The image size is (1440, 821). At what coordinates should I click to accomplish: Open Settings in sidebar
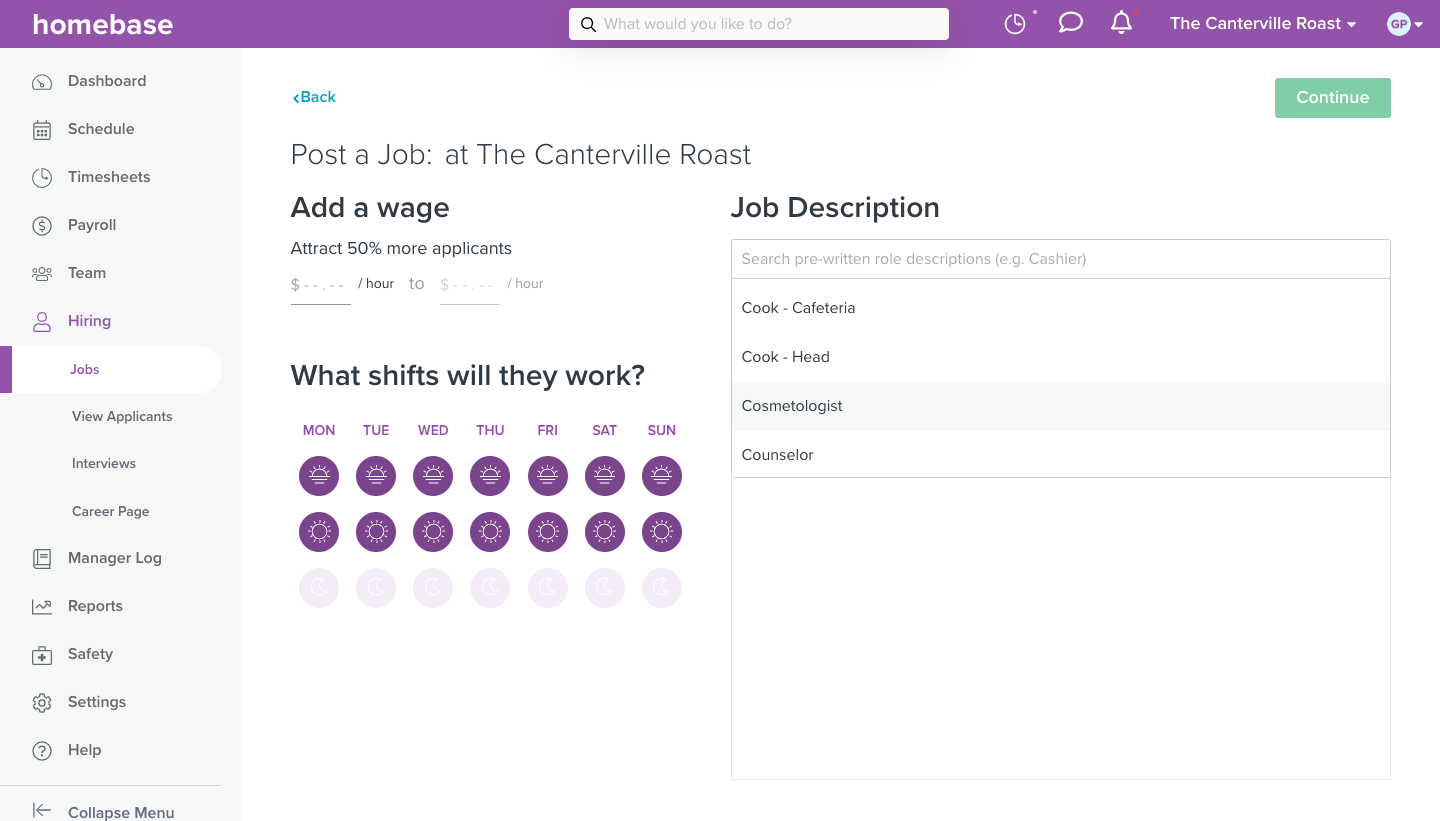coord(97,702)
